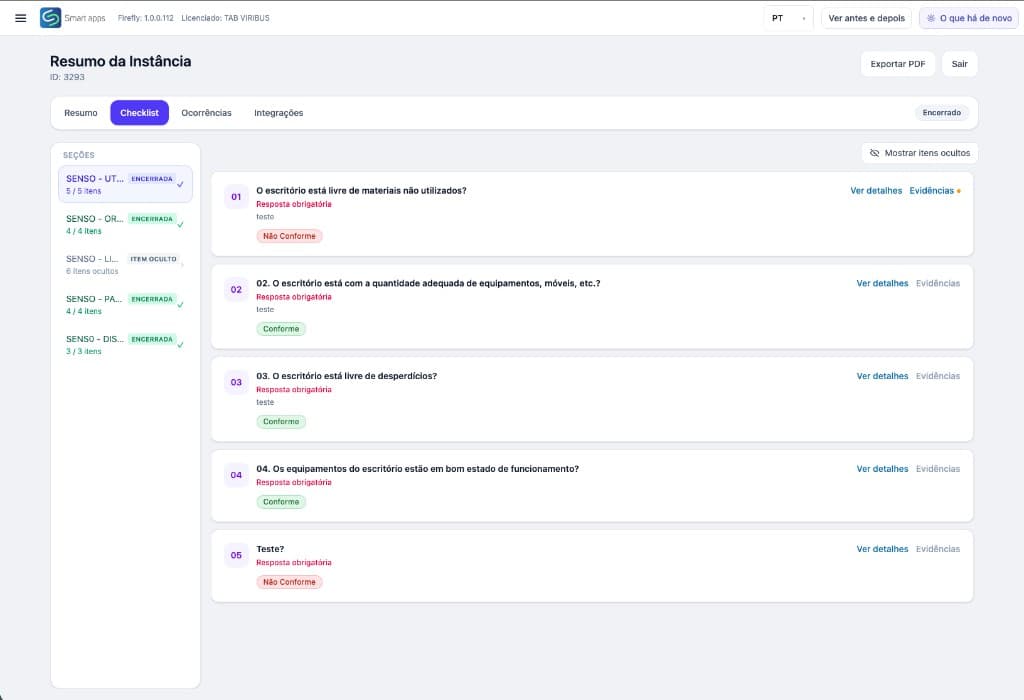Select section SENSO - PA...

tap(125, 304)
